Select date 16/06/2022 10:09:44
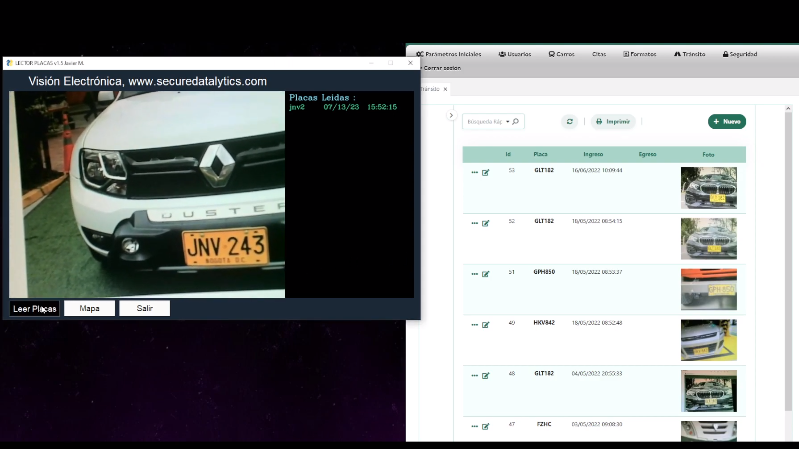This screenshot has height=449, width=799. 597,170
